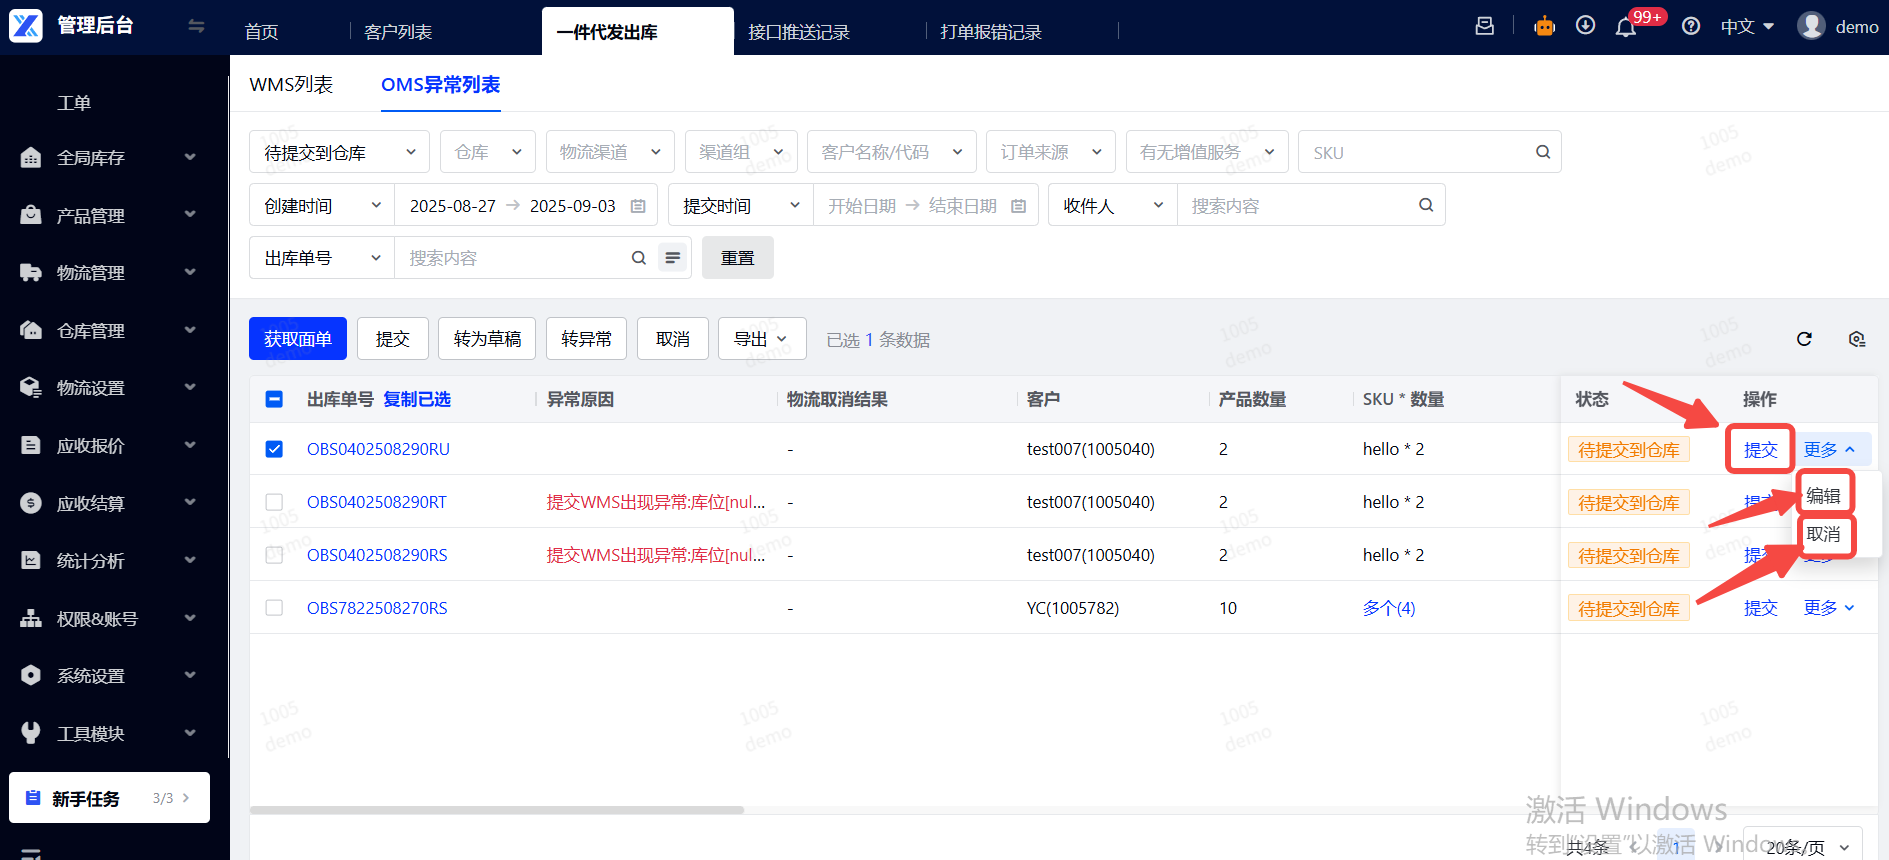Open the orange robot assistant icon

(1545, 26)
